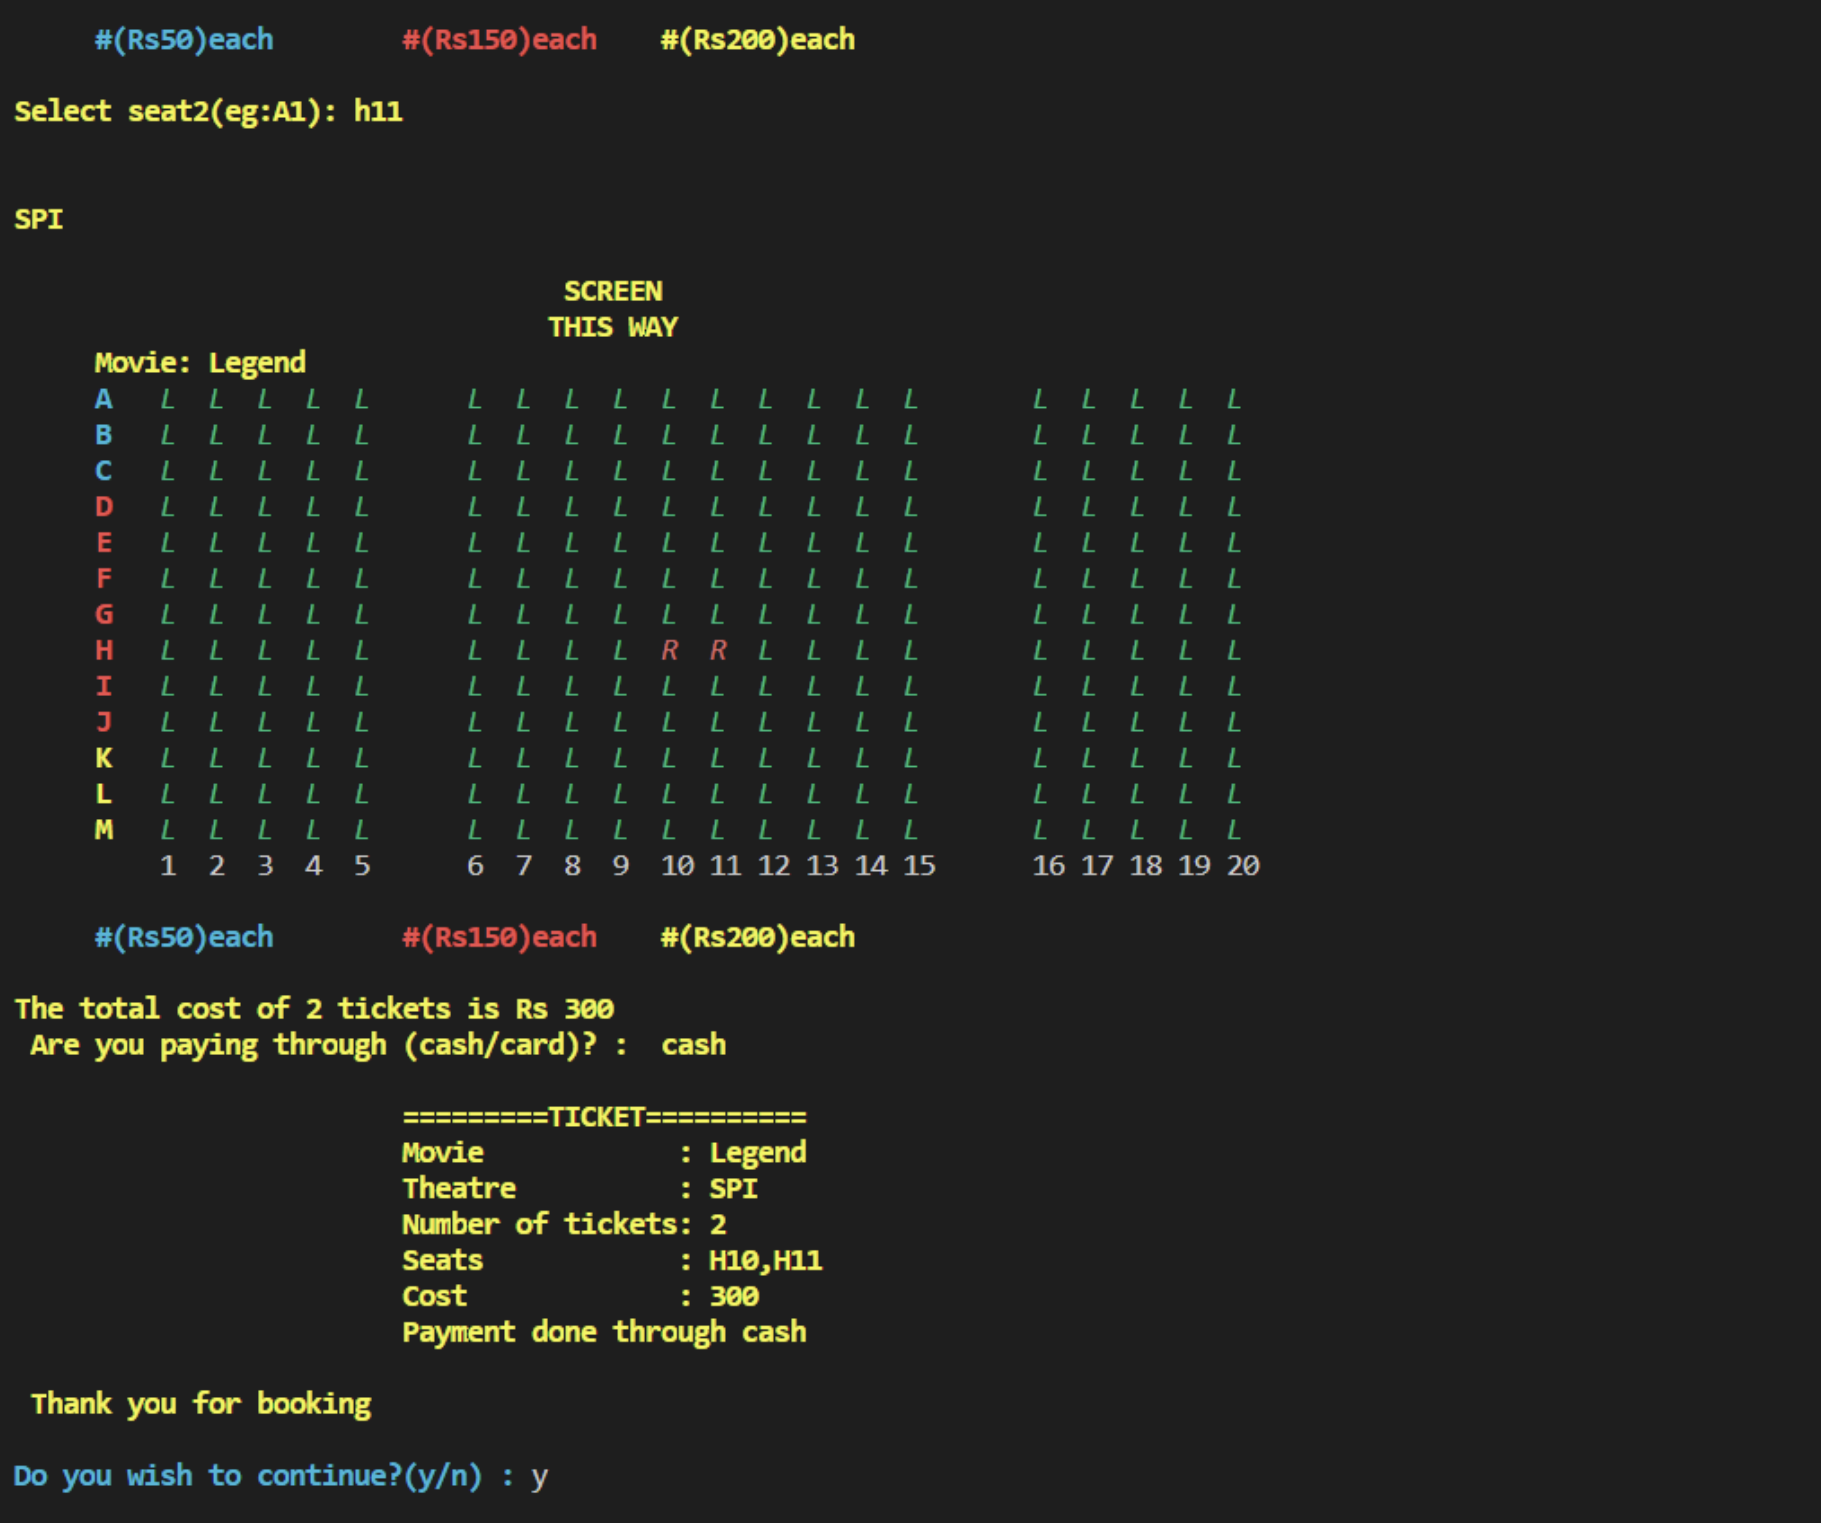The width and height of the screenshot is (1821, 1523).
Task: Click column number 1 under the seat grid
Action: pos(168,866)
